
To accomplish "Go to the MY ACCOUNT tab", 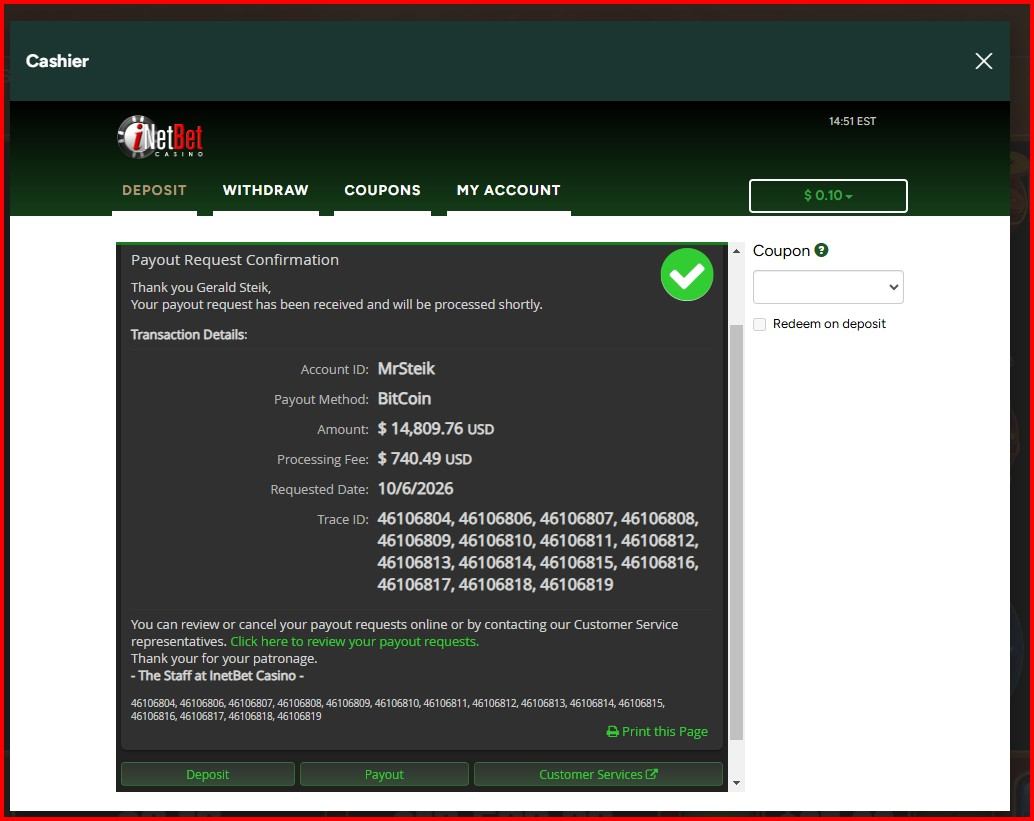I will 508,191.
